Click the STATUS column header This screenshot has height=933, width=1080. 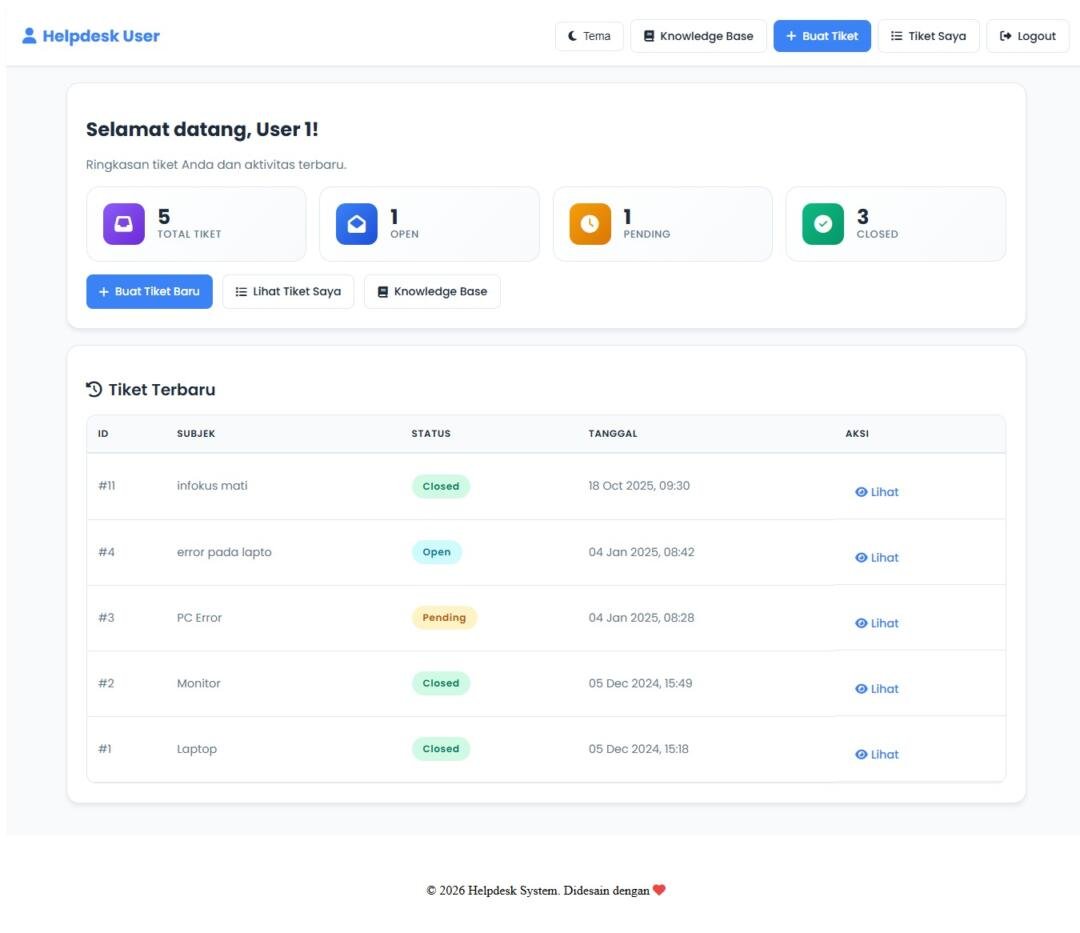[431, 433]
